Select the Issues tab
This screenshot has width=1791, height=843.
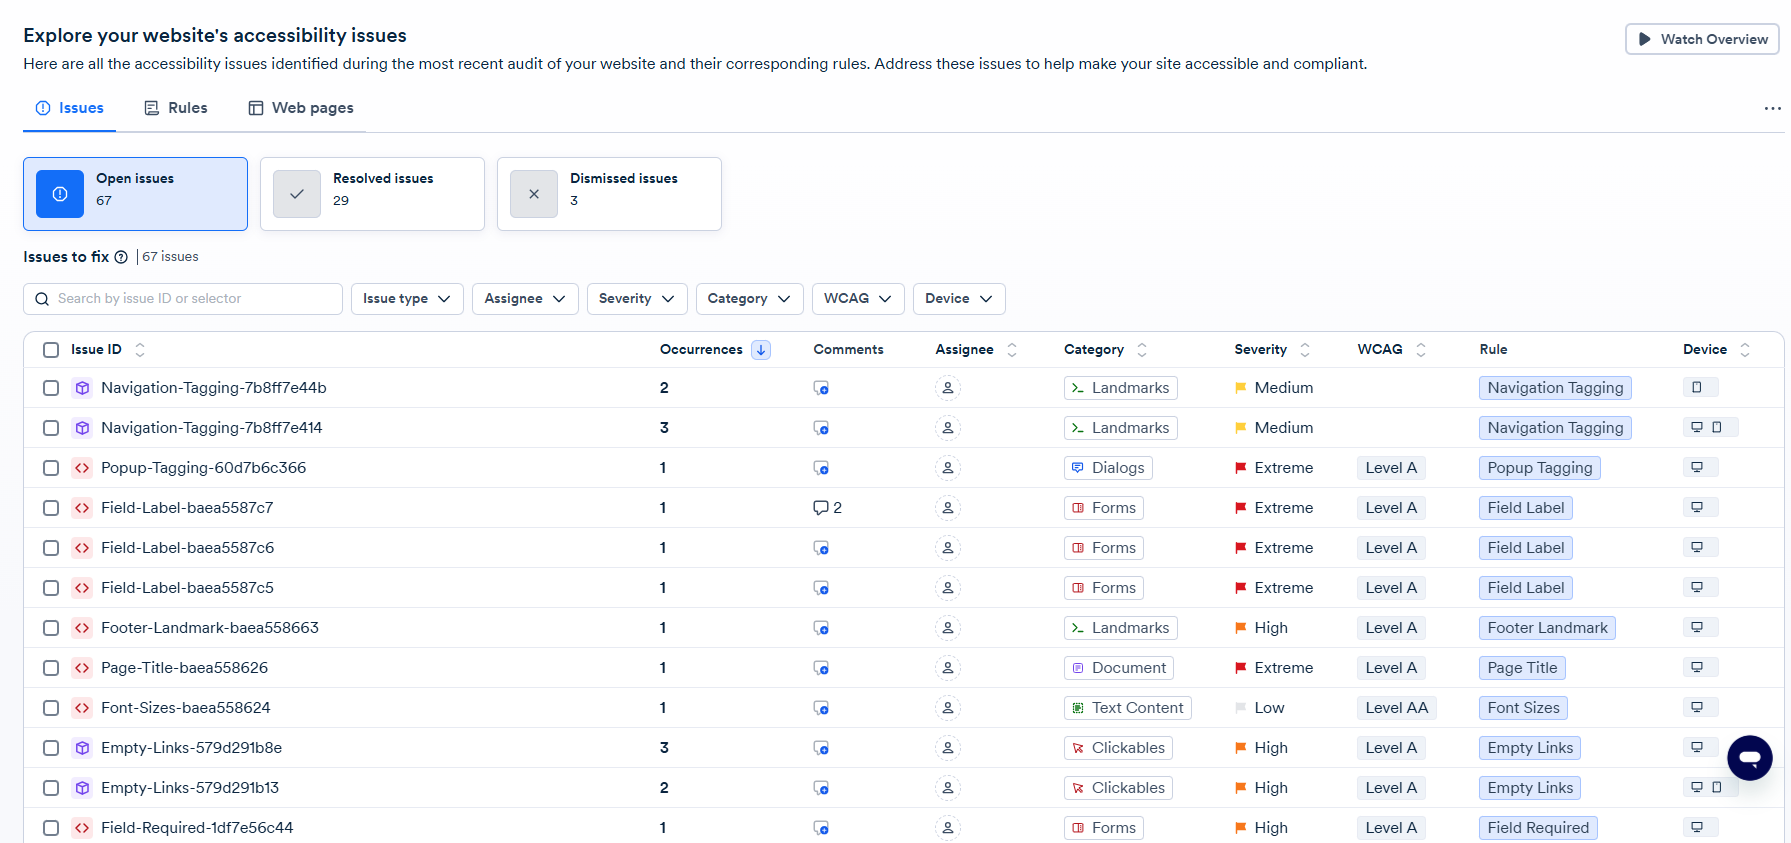(70, 108)
